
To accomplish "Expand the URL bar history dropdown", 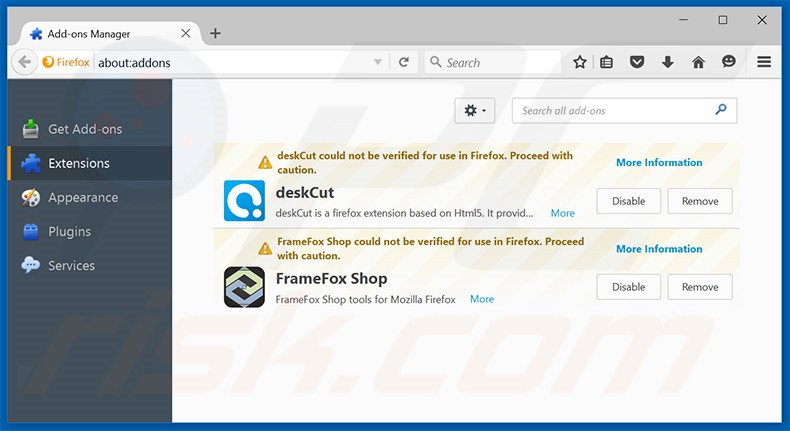I will 377,63.
